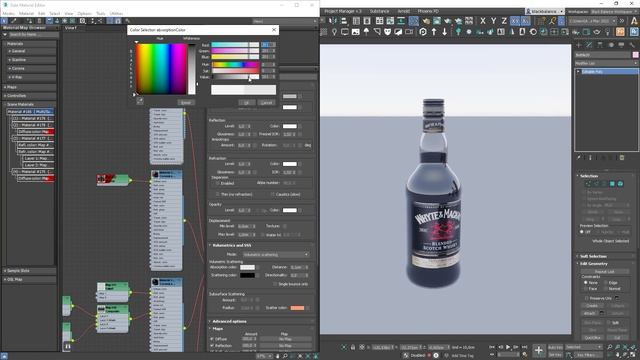Click the Attach button in Edit Geometry

(589, 313)
